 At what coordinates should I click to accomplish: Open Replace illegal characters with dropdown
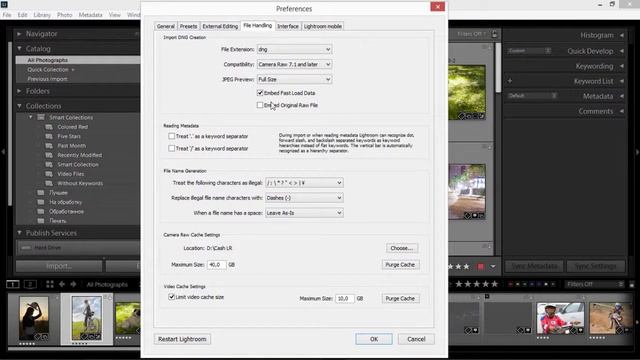304,198
